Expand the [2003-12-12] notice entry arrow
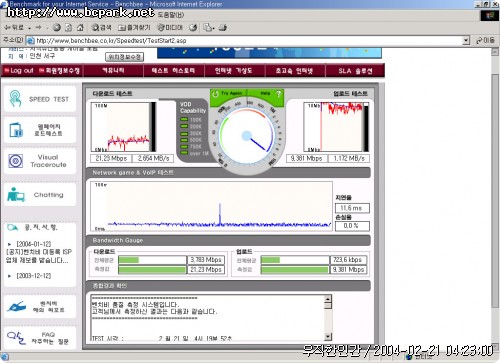 coord(9,276)
